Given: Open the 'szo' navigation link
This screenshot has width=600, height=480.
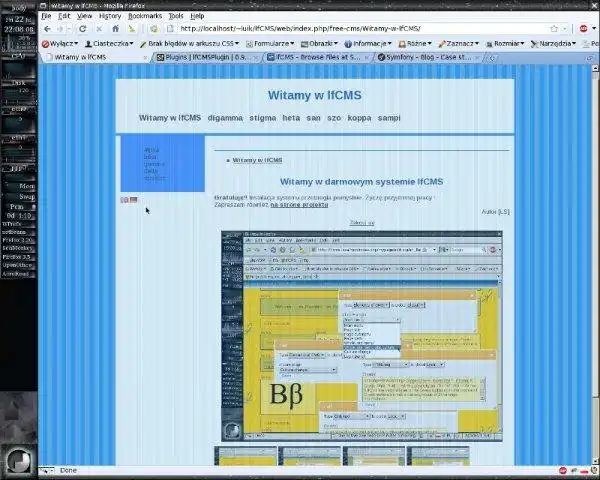Looking at the screenshot, I should point(334,118).
